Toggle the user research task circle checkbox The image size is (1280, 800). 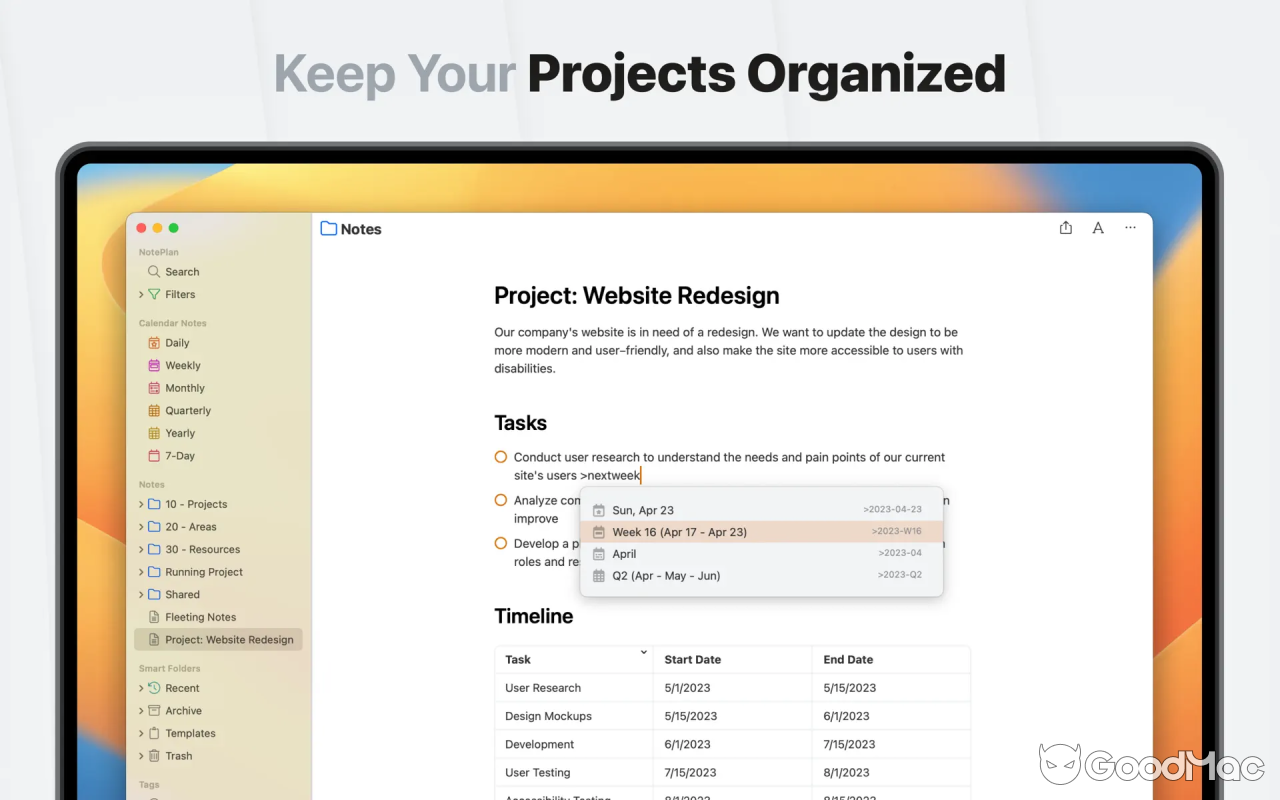(x=500, y=456)
